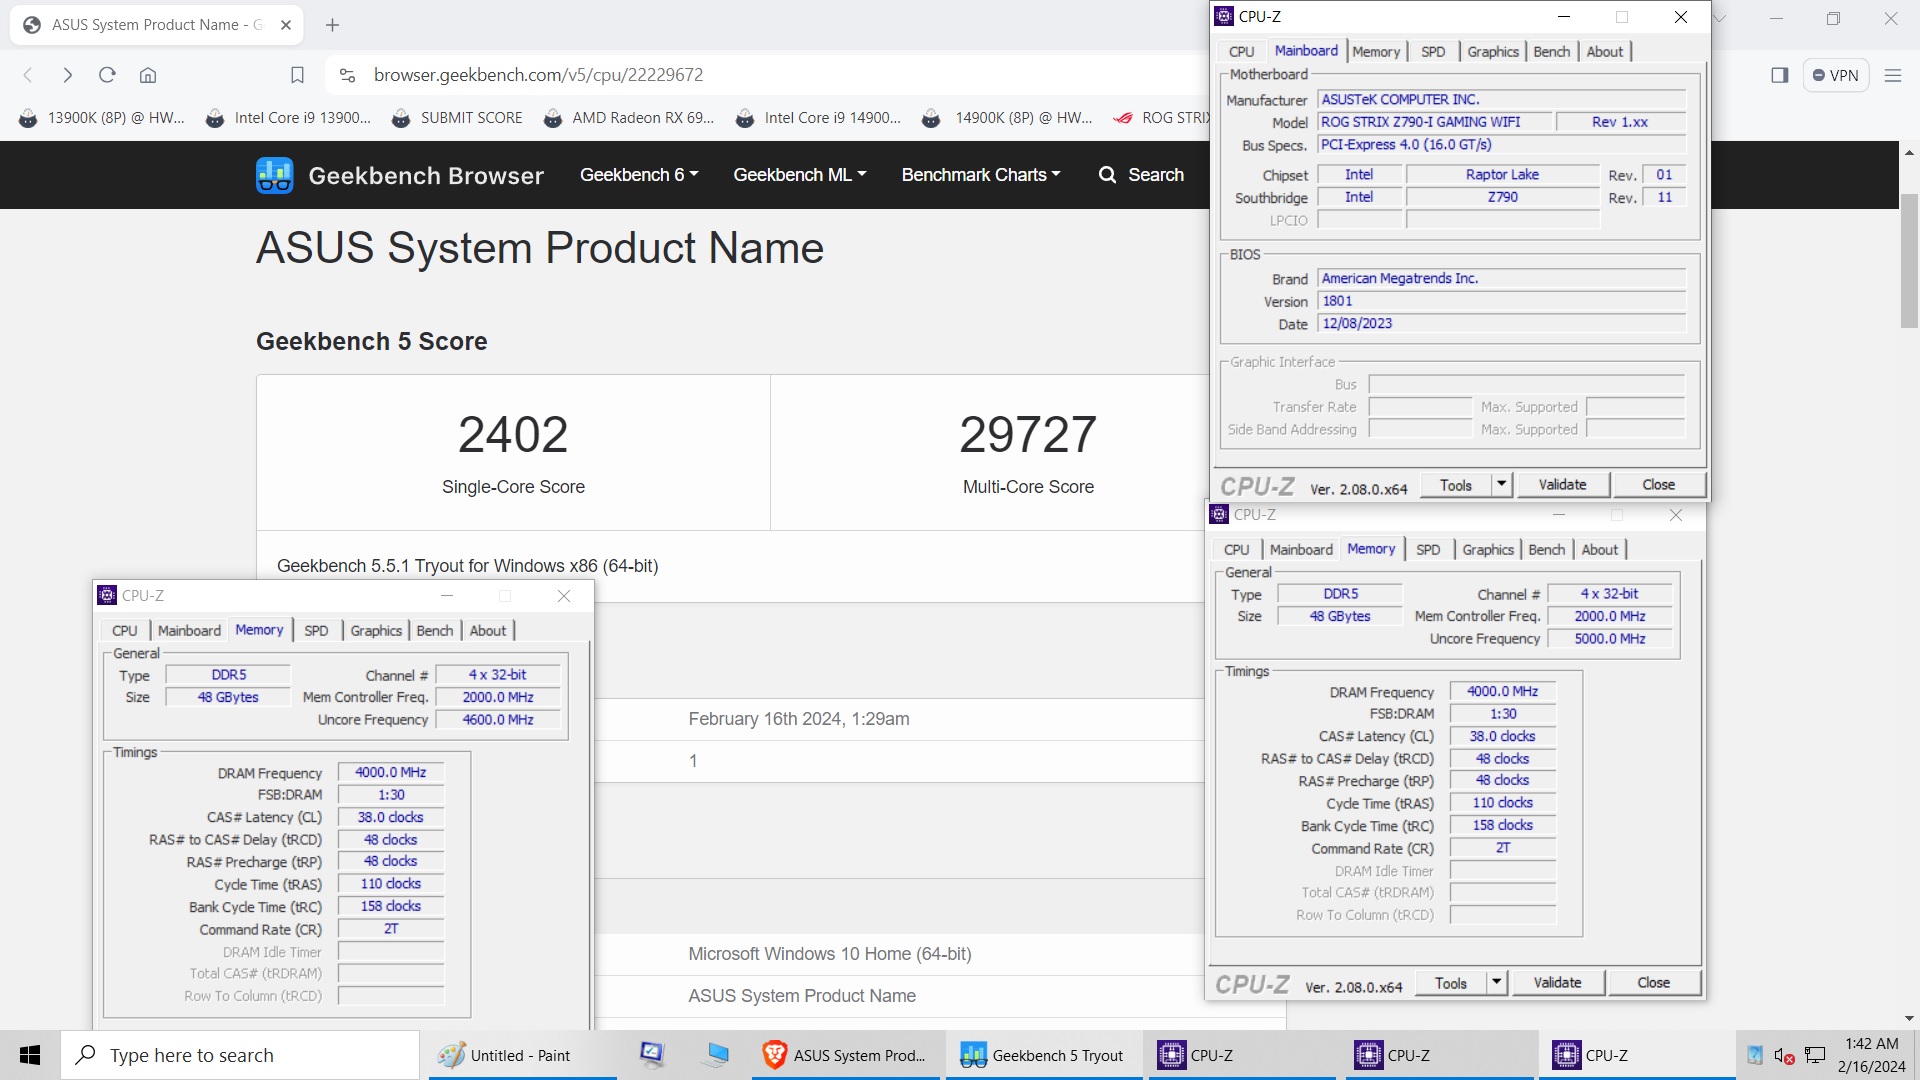Open the 13900K (8P) @ HW bookmark
The height and width of the screenshot is (1080, 1920).
point(102,118)
